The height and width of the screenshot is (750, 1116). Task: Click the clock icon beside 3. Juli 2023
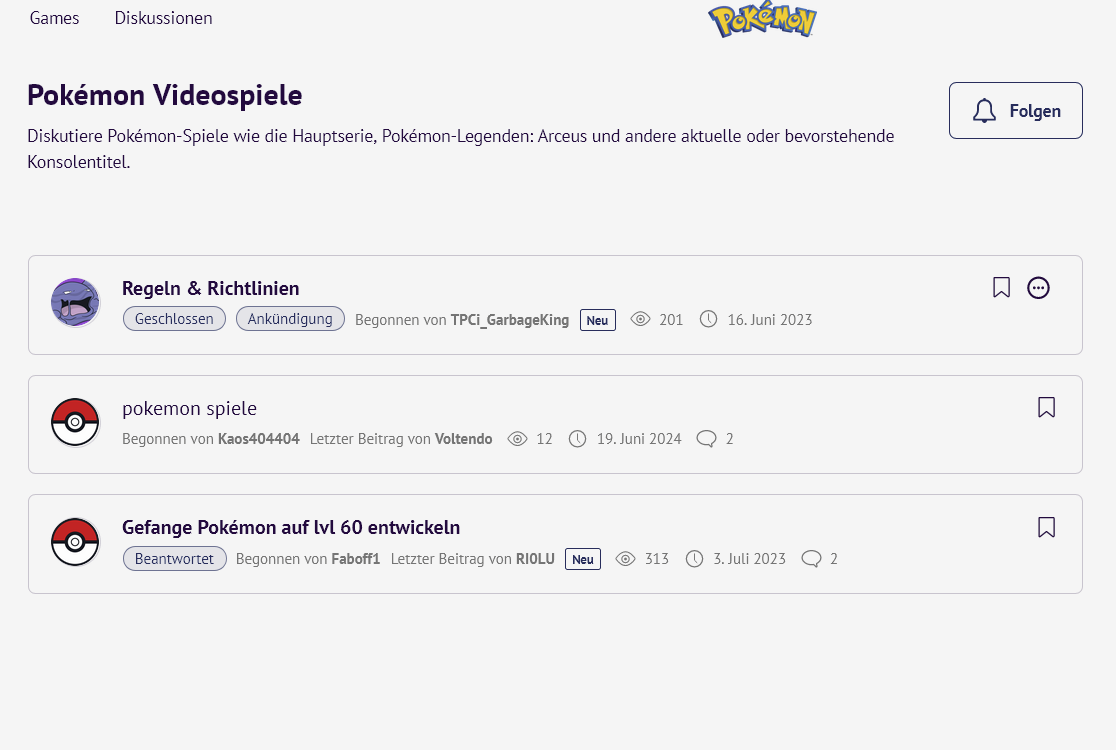[x=694, y=559]
